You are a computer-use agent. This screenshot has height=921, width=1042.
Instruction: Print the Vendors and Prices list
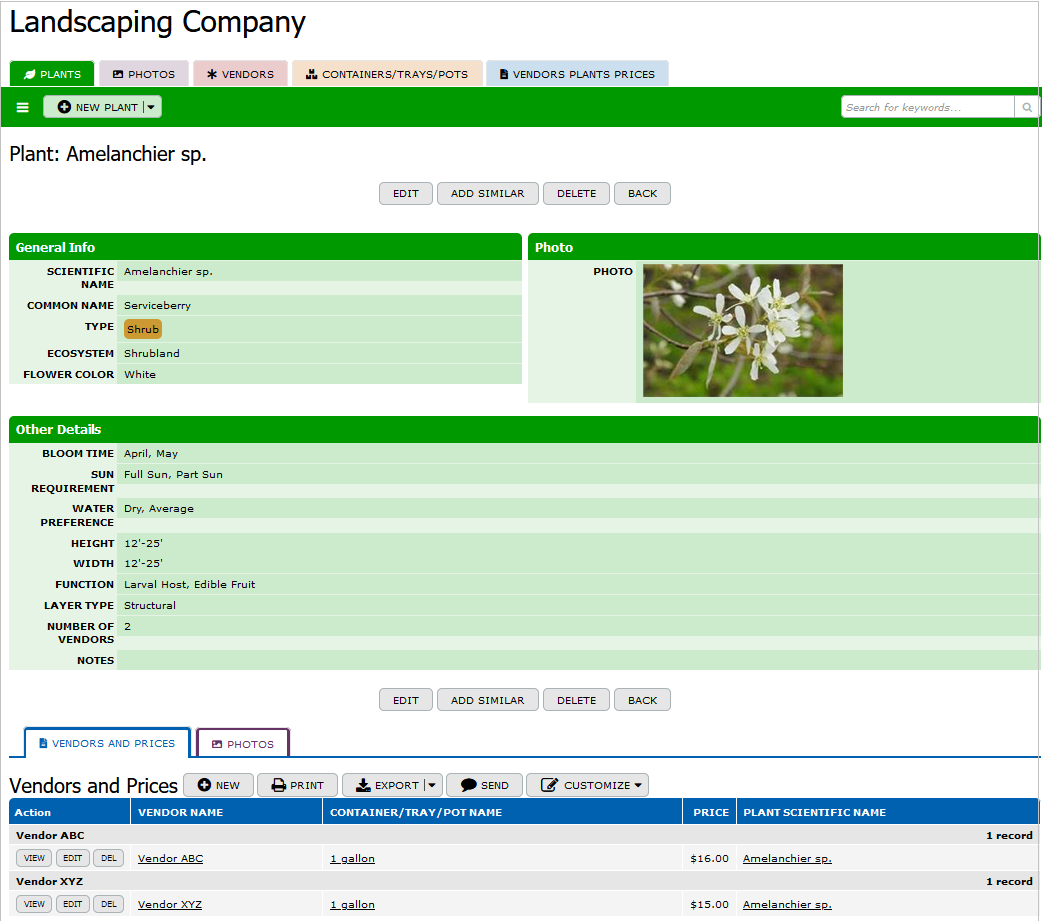coord(297,785)
